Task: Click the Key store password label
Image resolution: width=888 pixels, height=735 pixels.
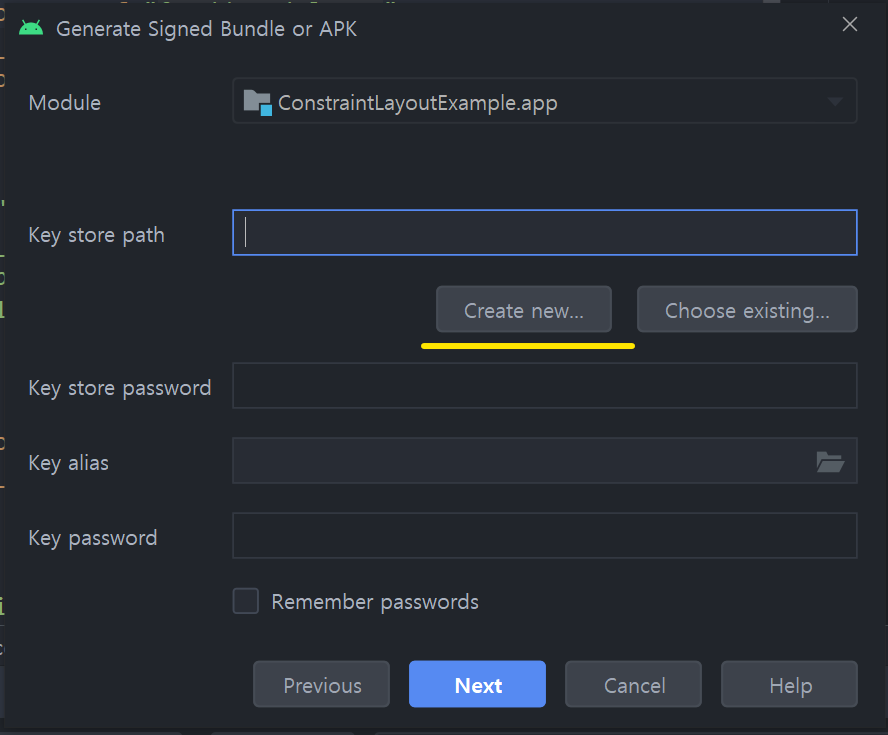Action: click(120, 388)
